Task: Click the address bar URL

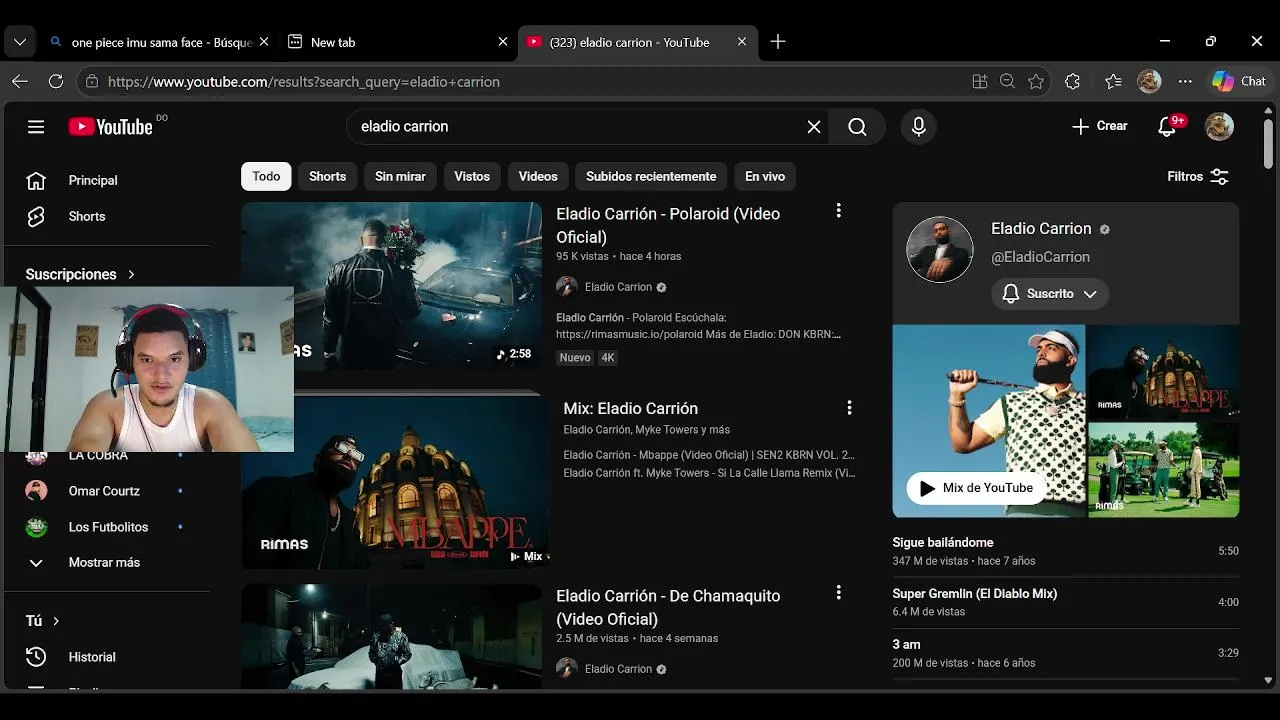Action: coord(303,82)
